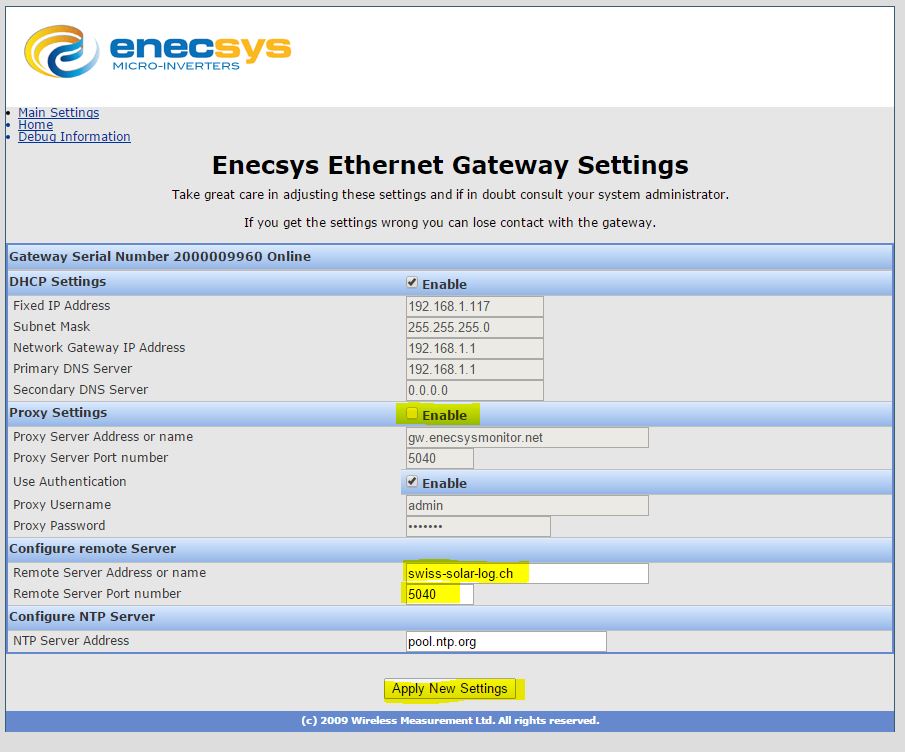Open the Main Settings link

click(58, 113)
